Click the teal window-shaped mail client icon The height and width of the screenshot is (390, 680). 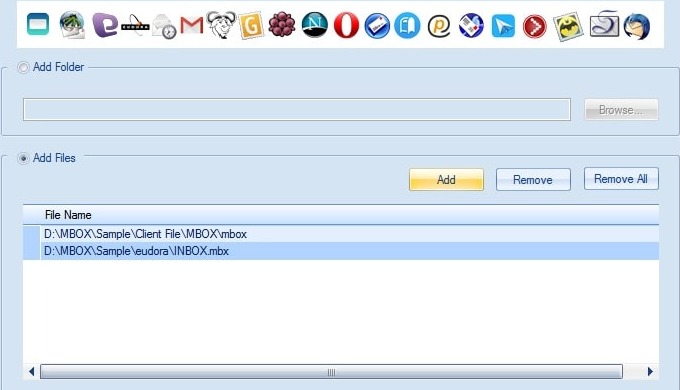point(38,25)
